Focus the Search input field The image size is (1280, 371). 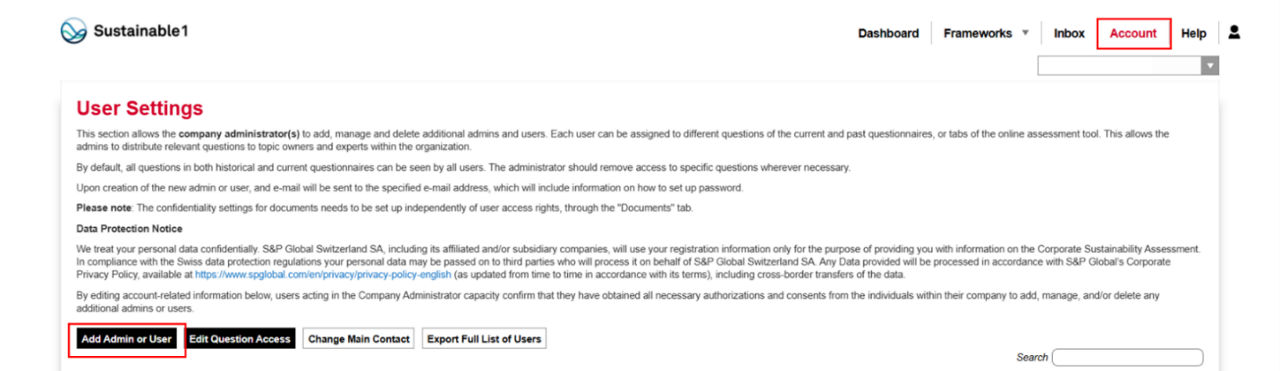coord(1128,357)
